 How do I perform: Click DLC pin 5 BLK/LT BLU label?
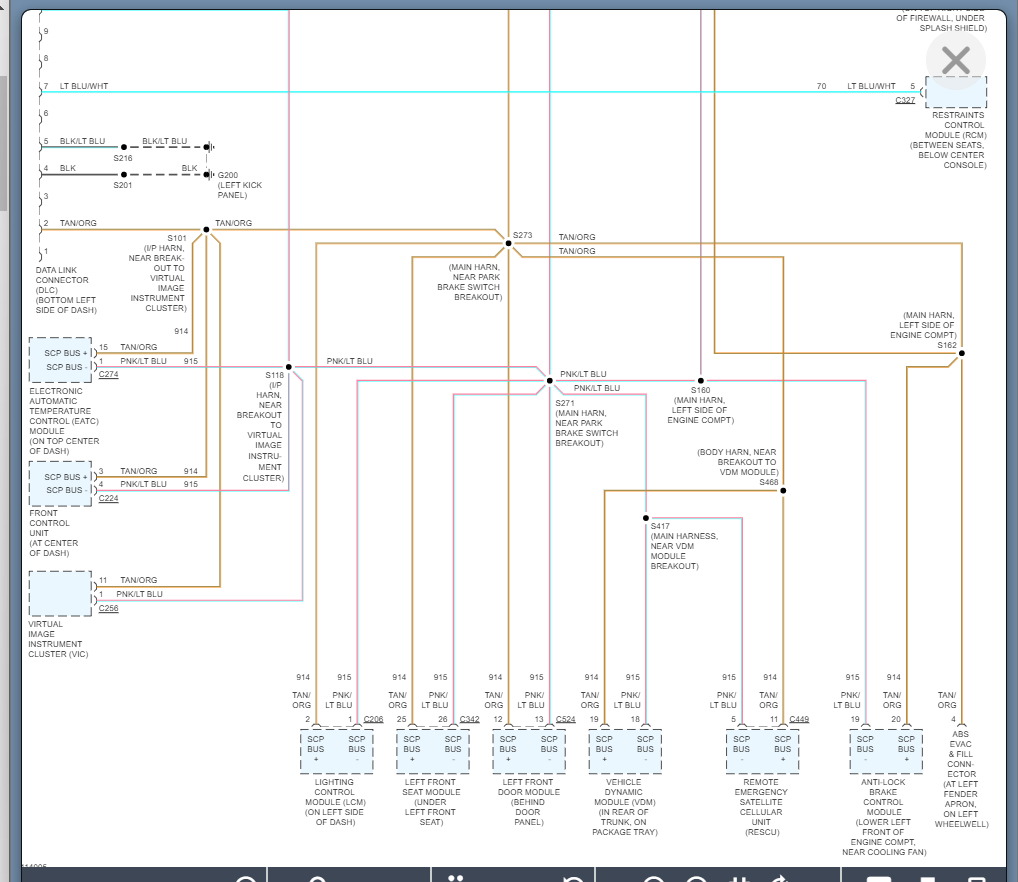[82, 141]
